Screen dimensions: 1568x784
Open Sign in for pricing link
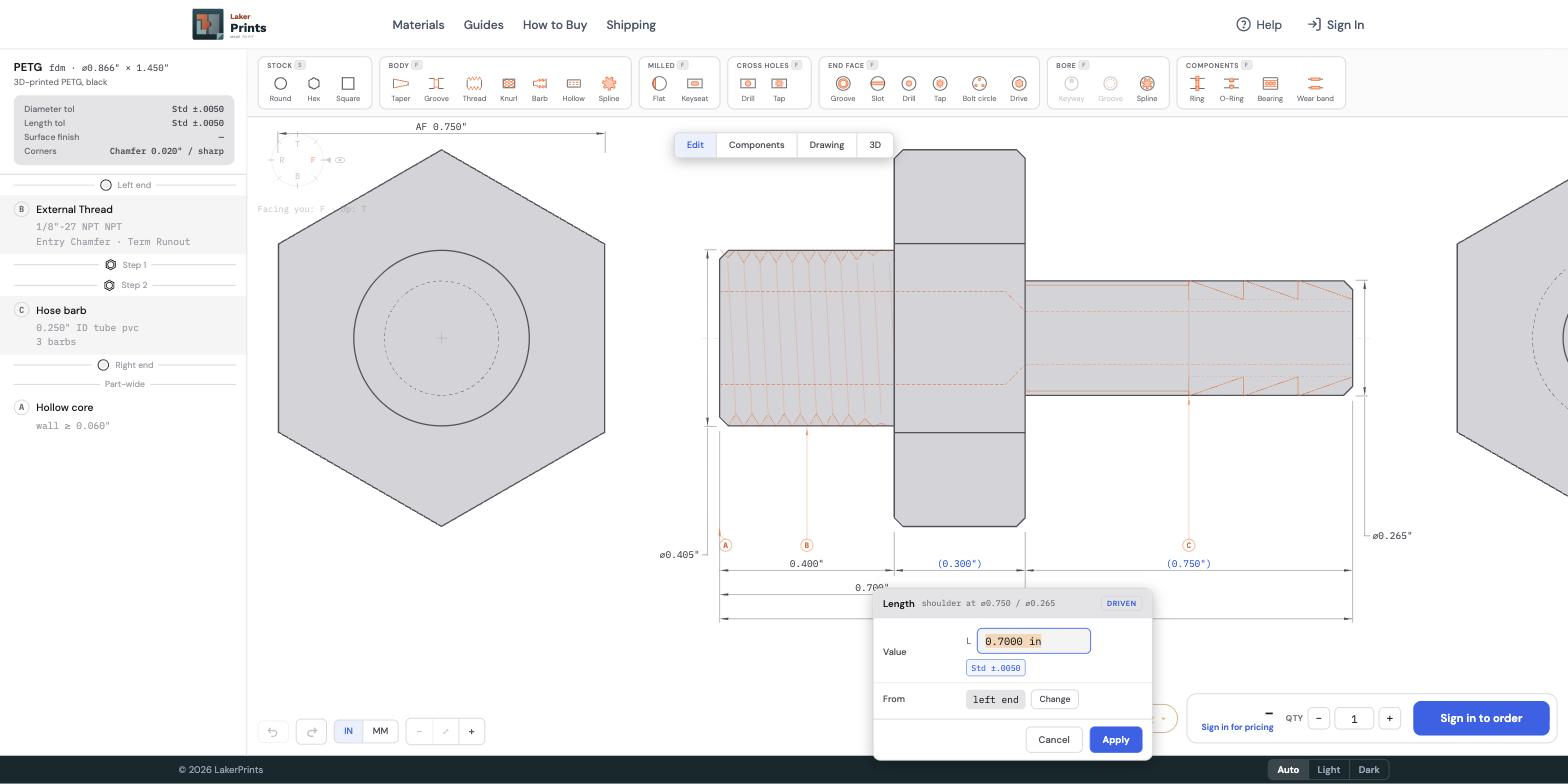pyautogui.click(x=1237, y=727)
